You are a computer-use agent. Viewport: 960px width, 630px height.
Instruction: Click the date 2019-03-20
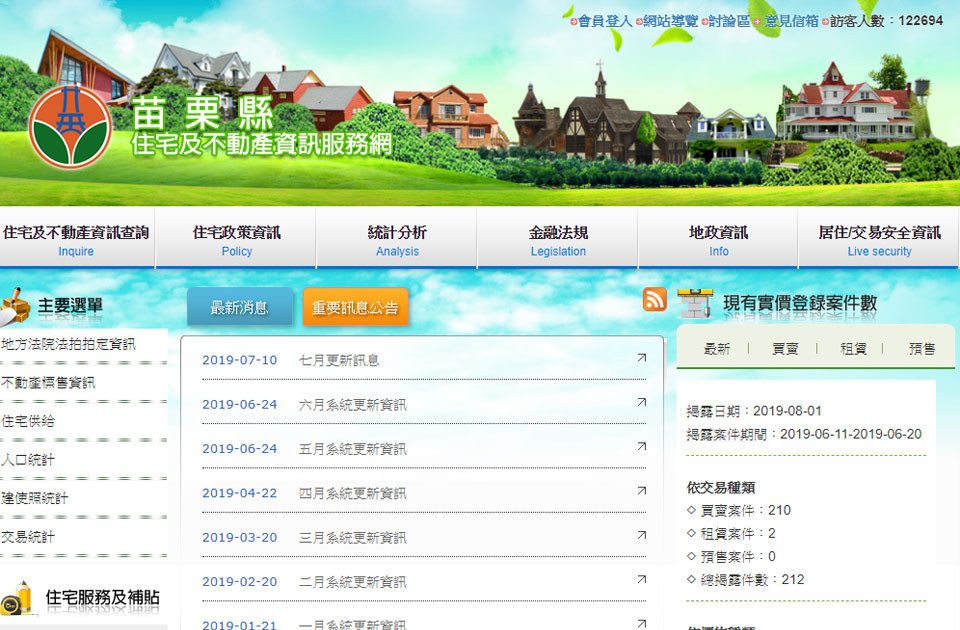point(239,537)
